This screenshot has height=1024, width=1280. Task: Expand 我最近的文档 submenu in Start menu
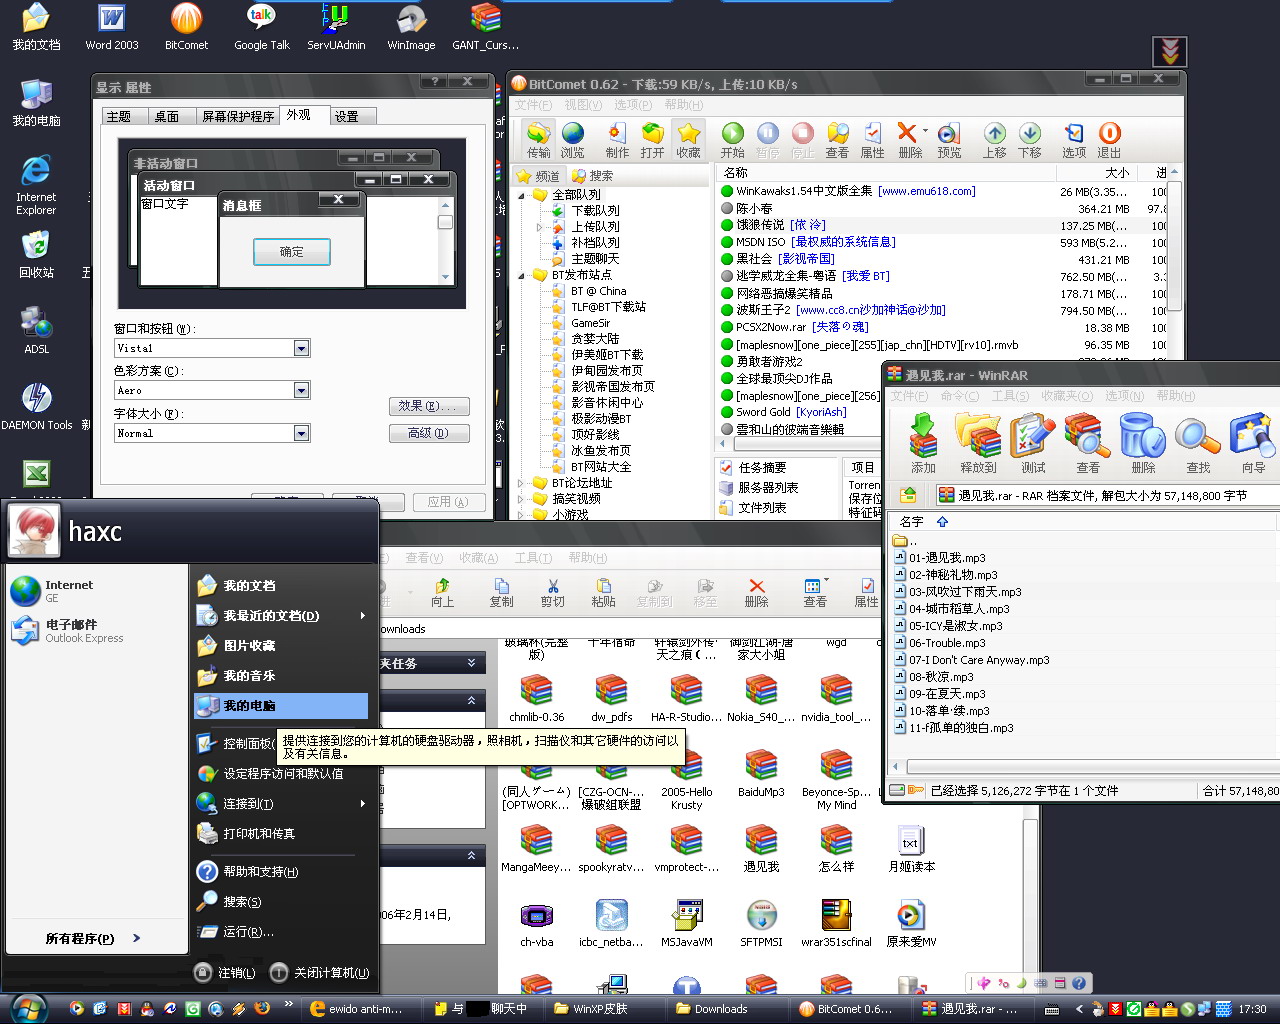click(x=282, y=616)
